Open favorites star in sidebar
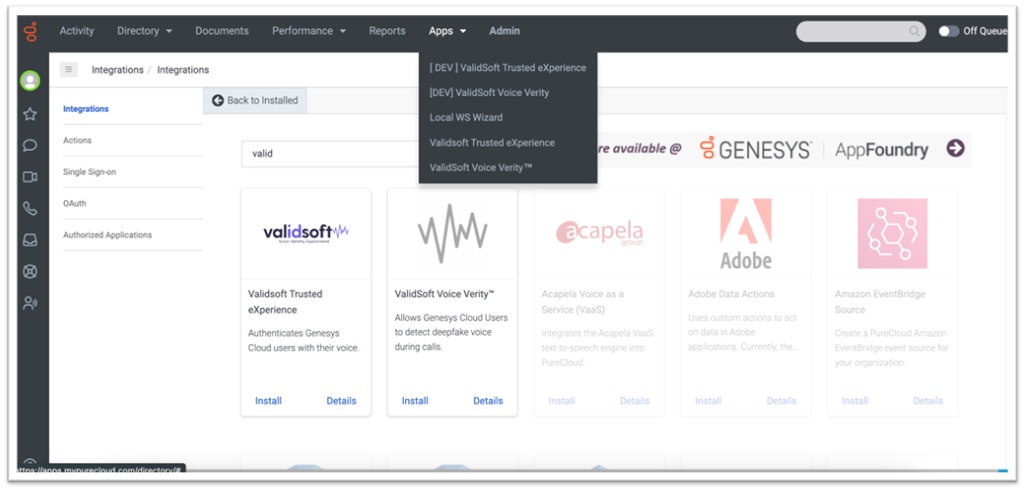This screenshot has width=1025, height=491. point(31,114)
